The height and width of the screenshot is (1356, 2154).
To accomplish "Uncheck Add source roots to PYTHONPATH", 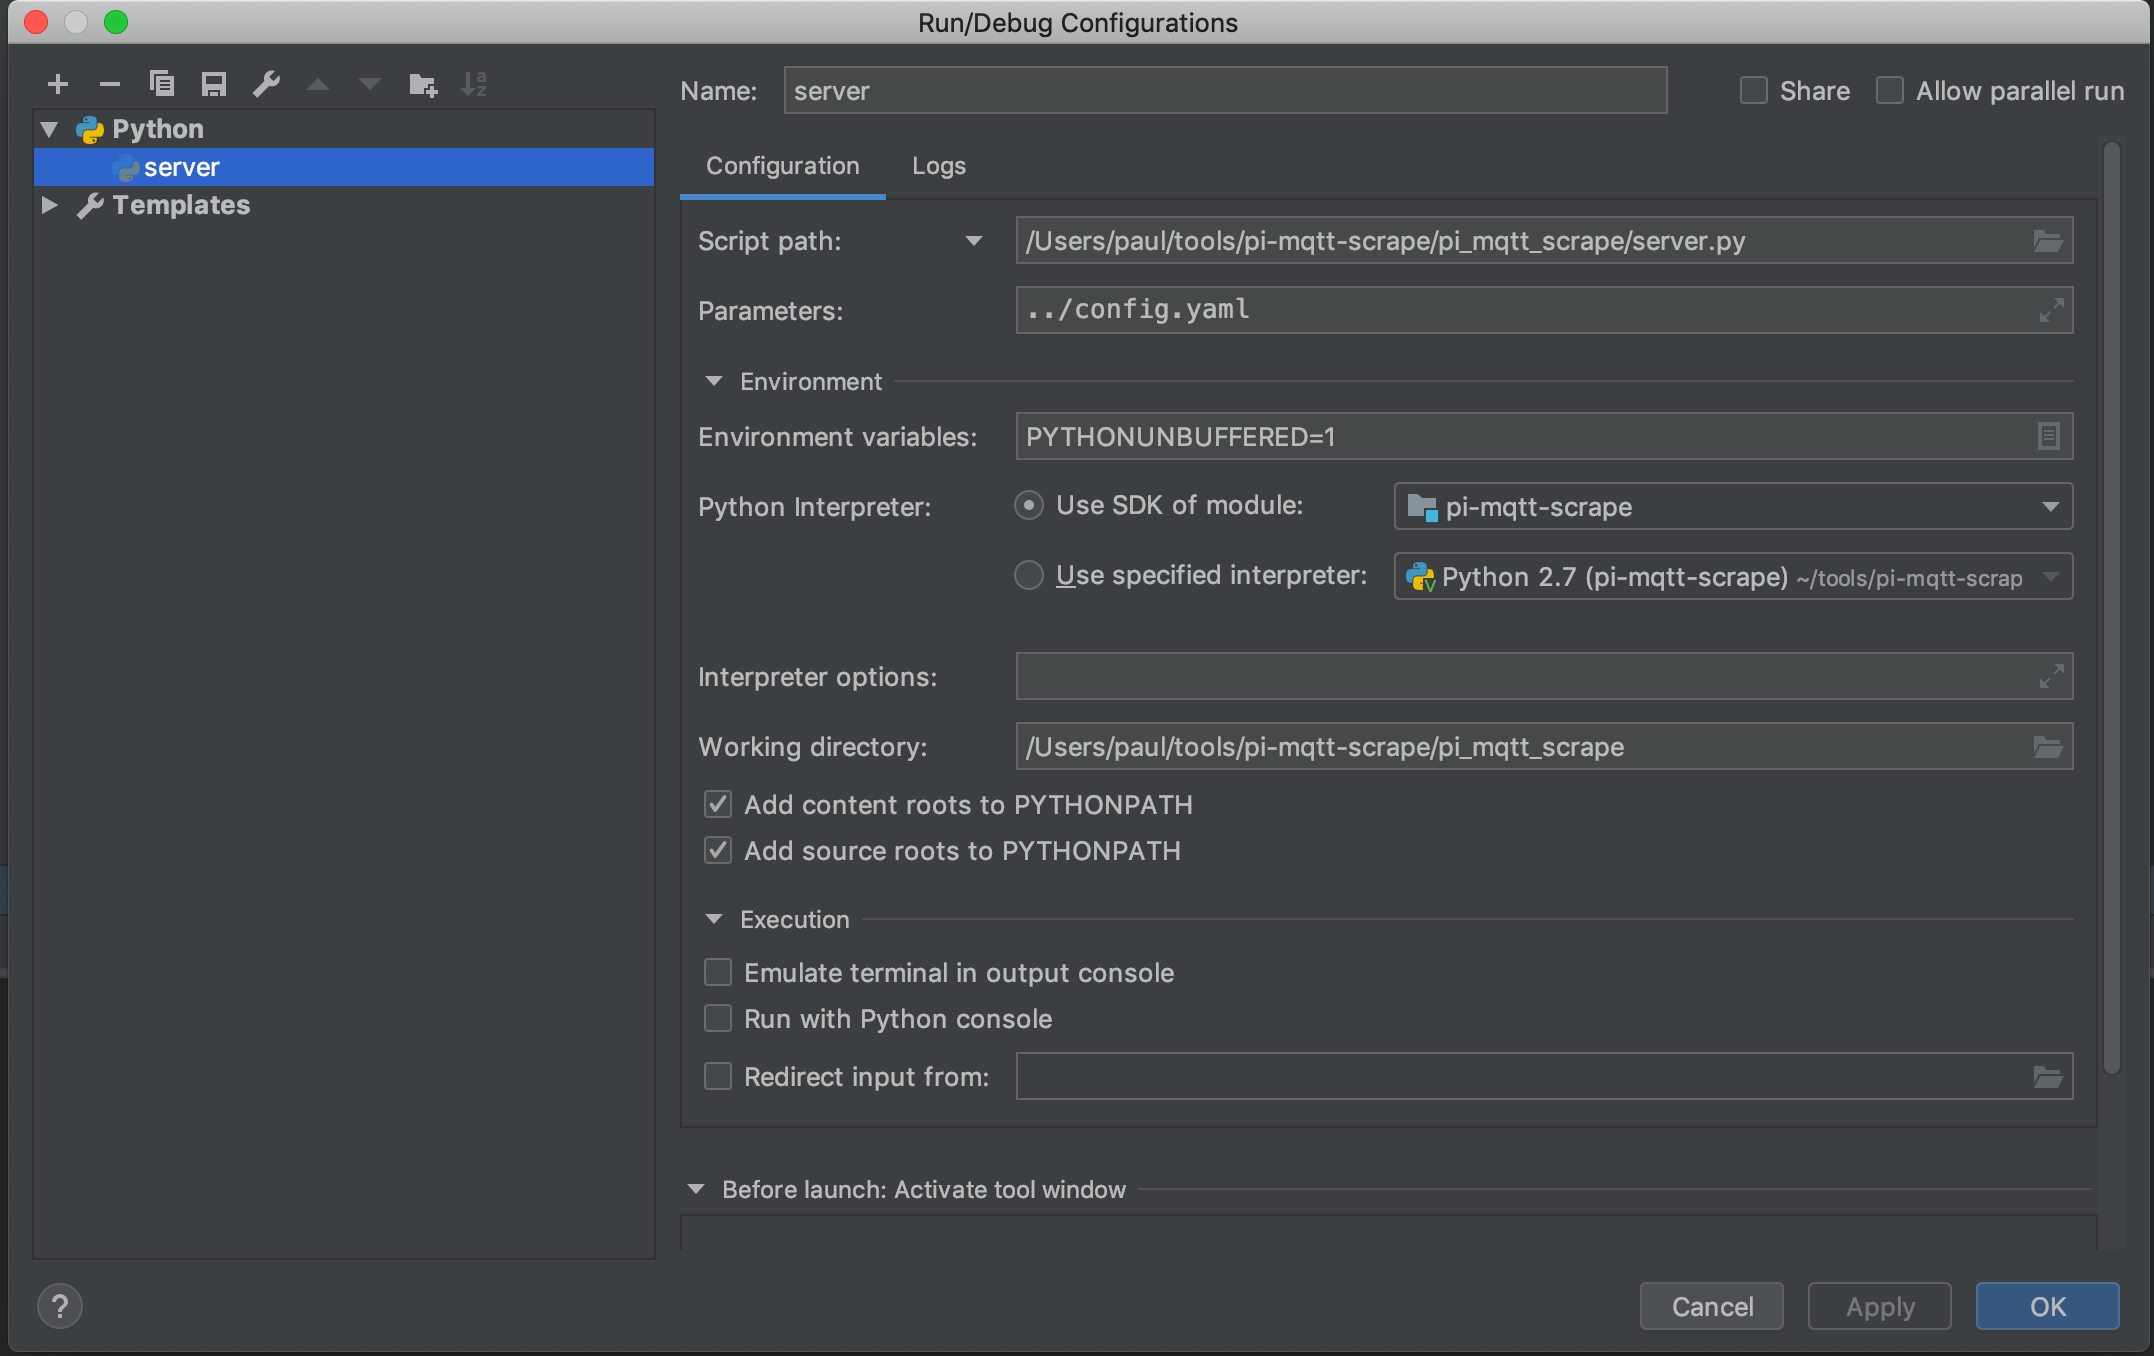I will pyautogui.click(x=718, y=851).
